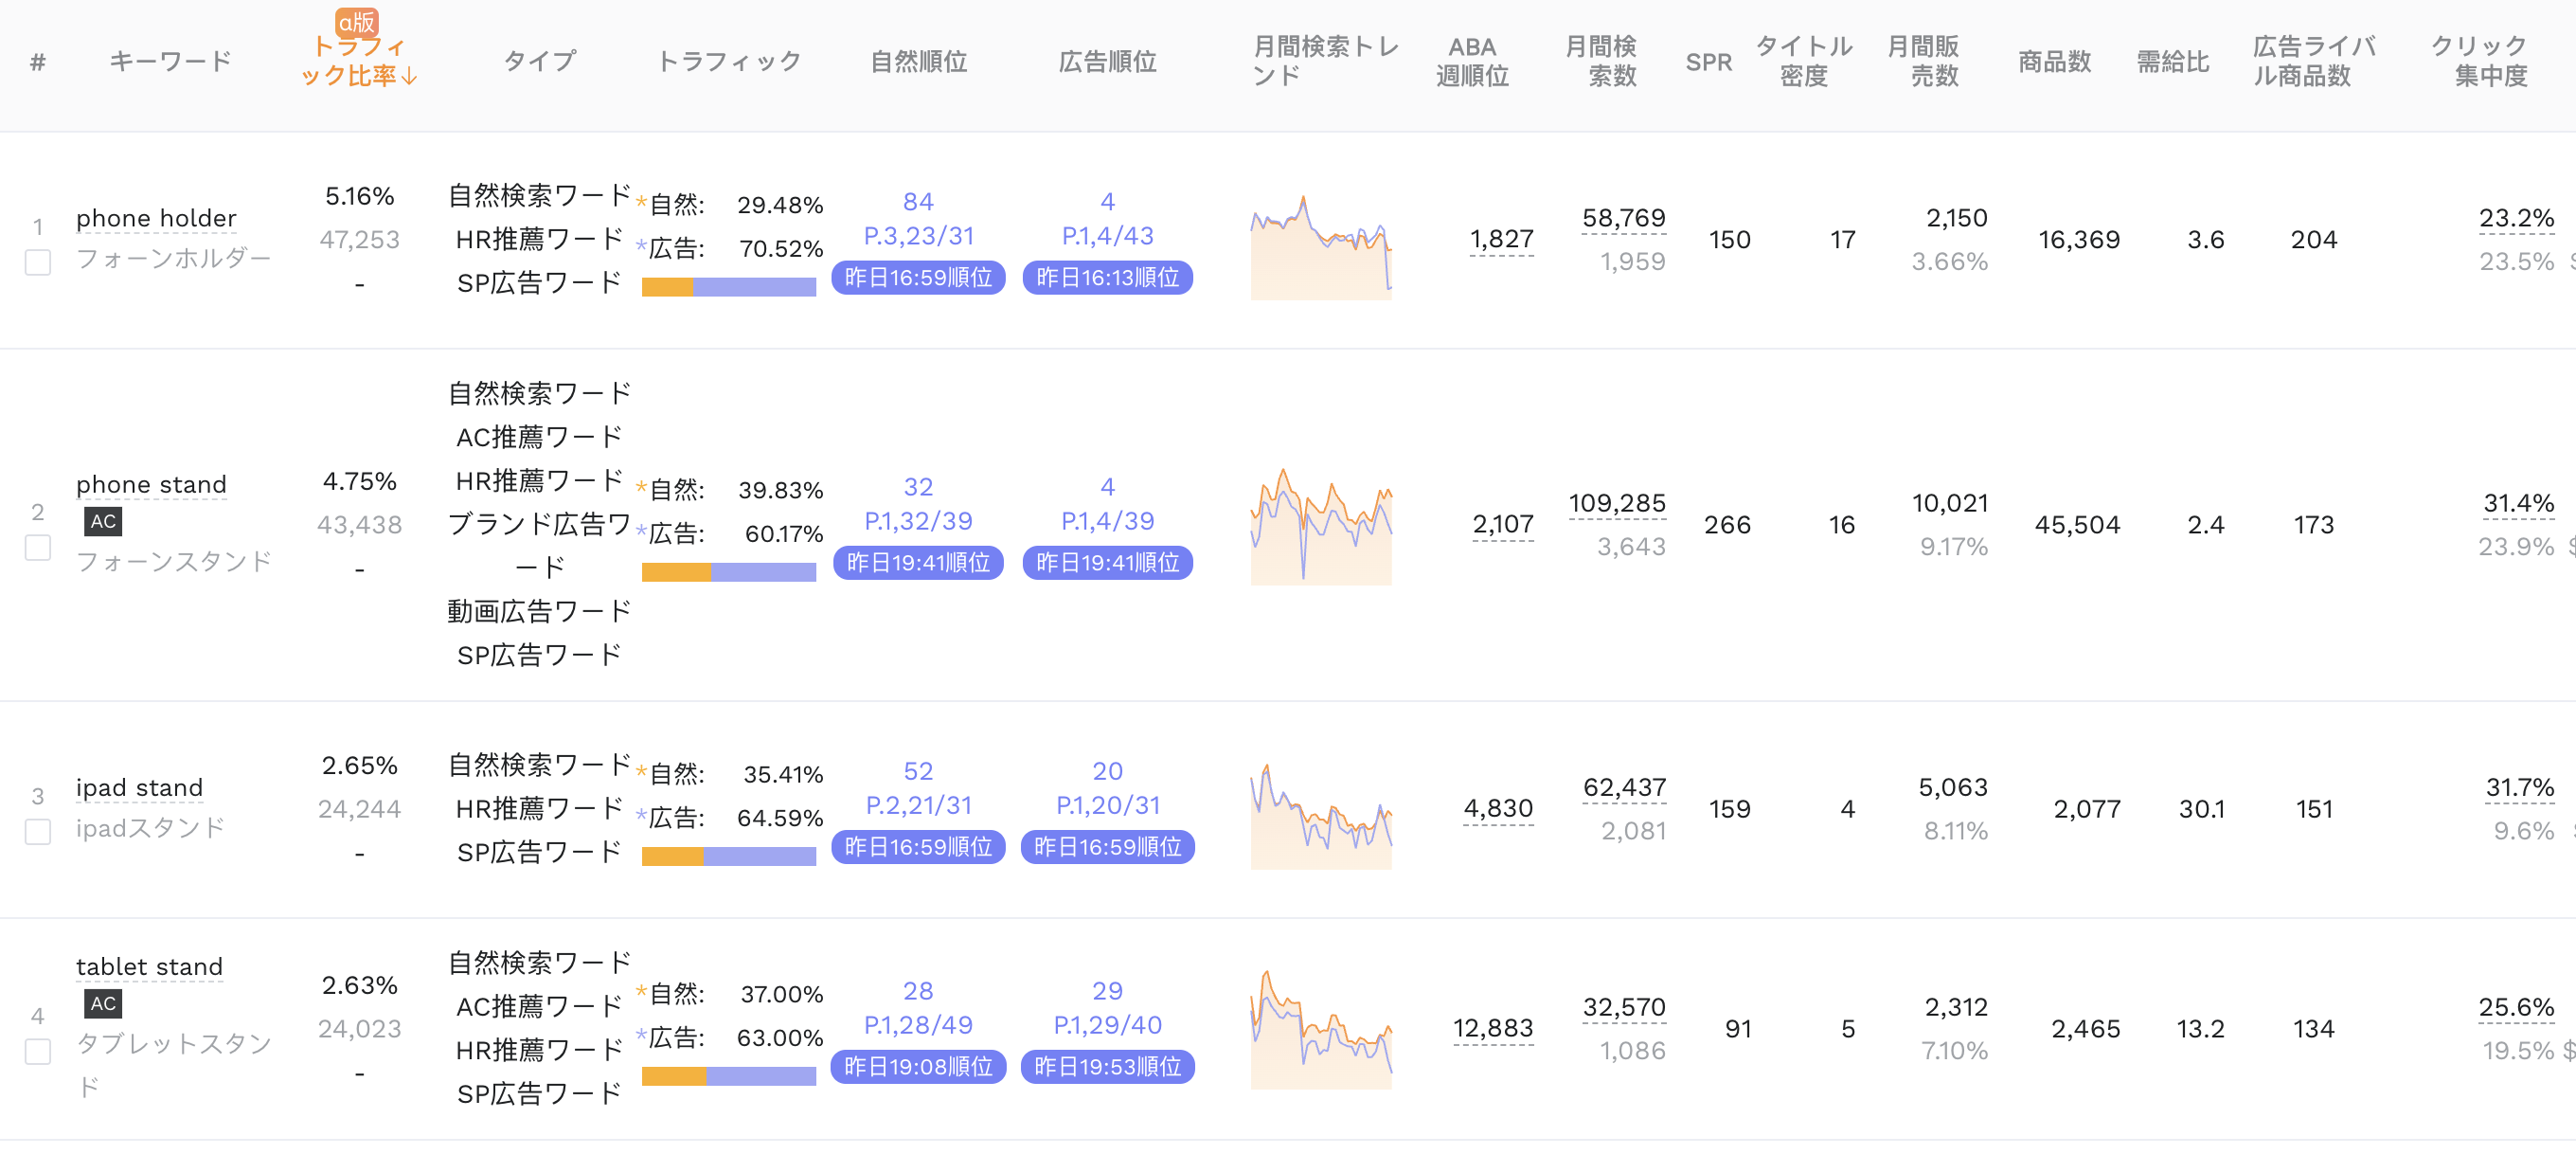Click the クリック集中度 column header

(2479, 61)
